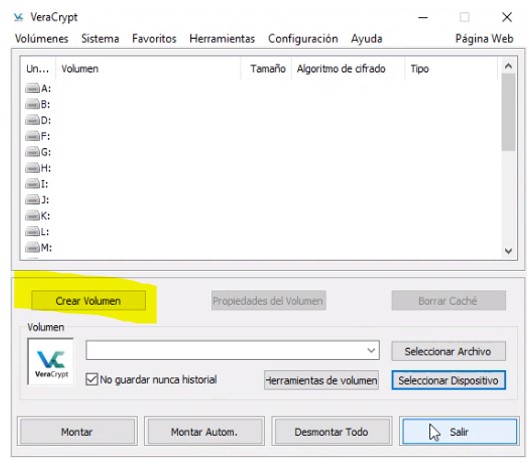Click the 'Tipo' column header
Screen dimensions: 532x462
tap(451, 69)
